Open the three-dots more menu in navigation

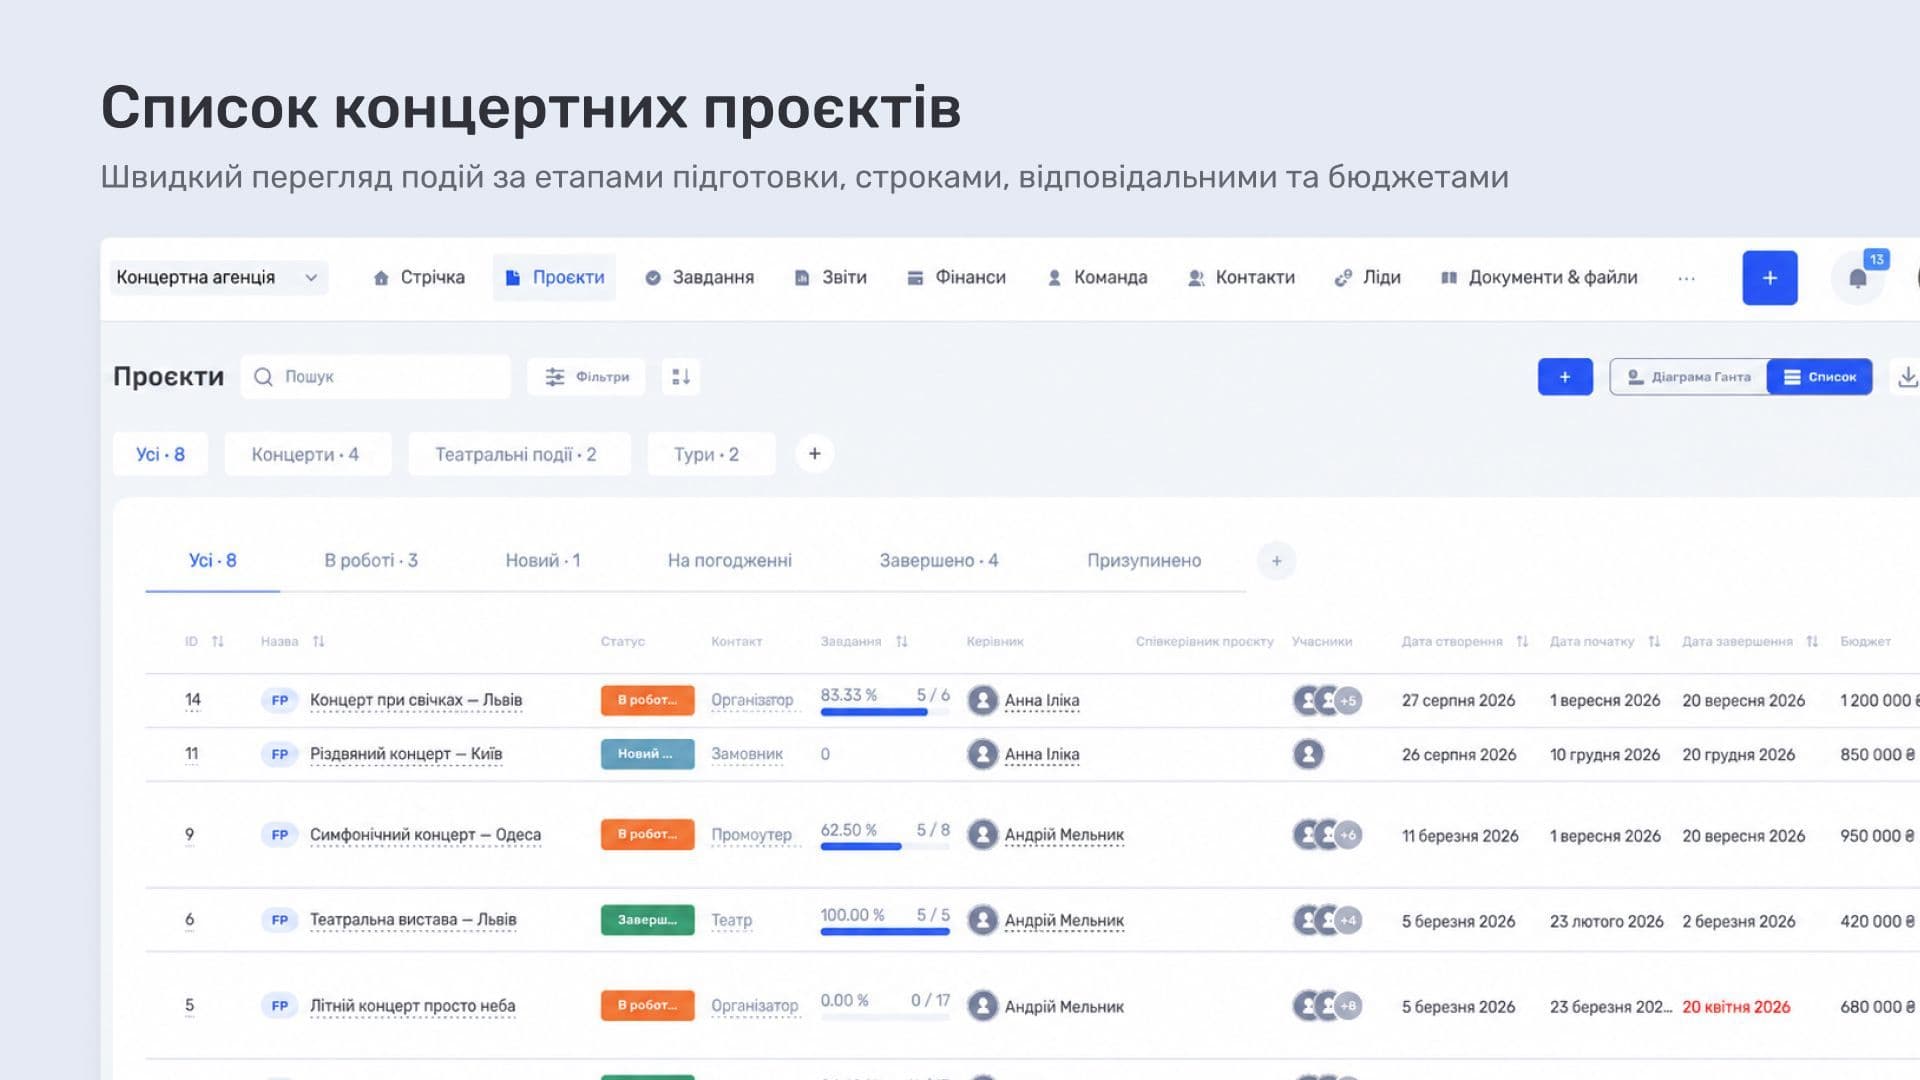[1686, 278]
